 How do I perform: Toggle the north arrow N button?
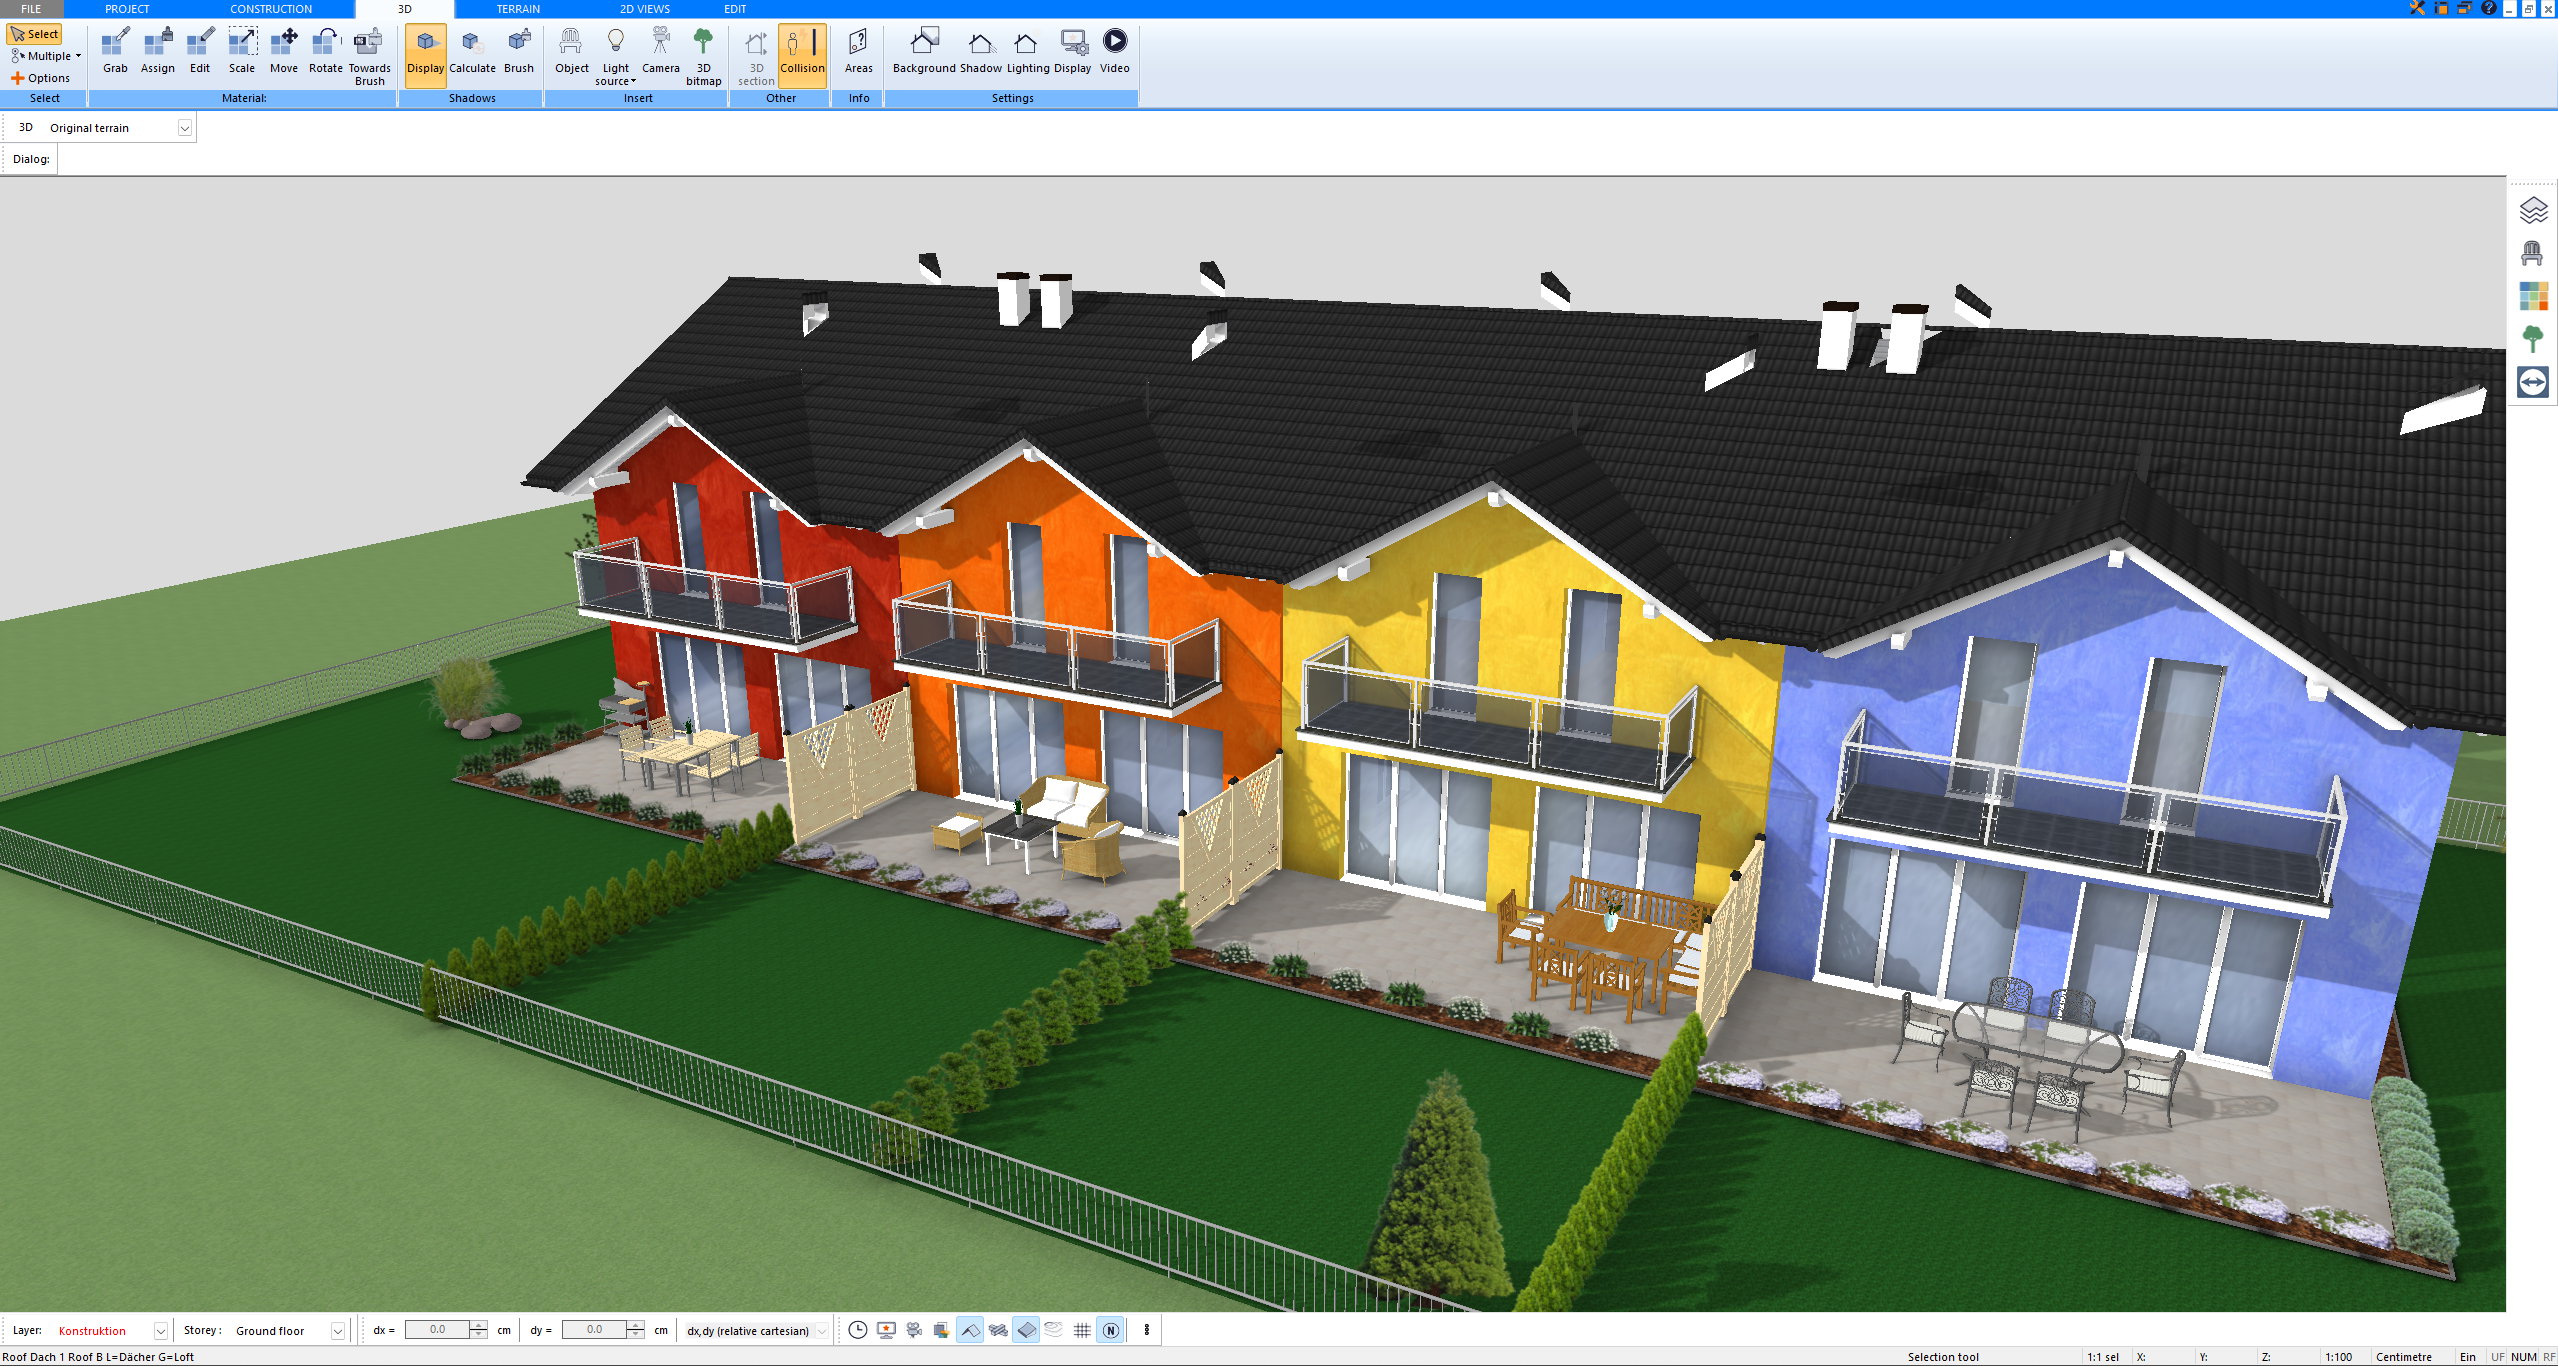pos(1110,1330)
